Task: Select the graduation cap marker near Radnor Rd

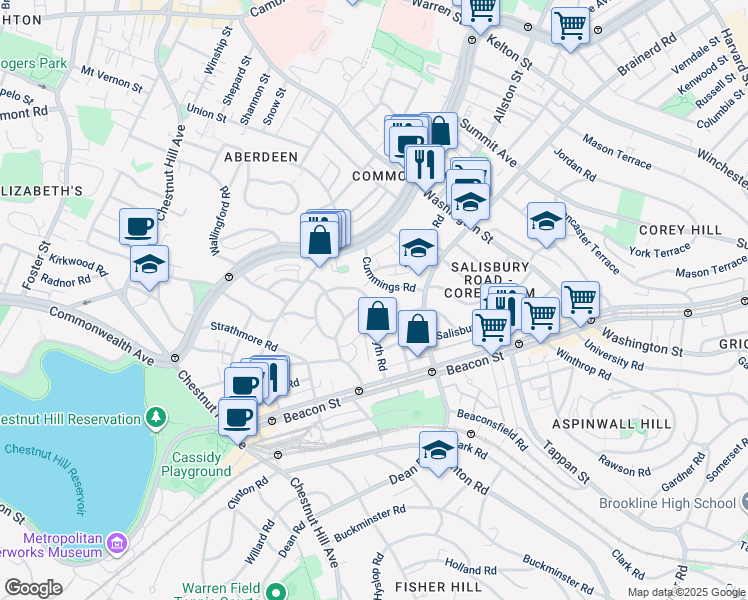Action: coord(150,264)
